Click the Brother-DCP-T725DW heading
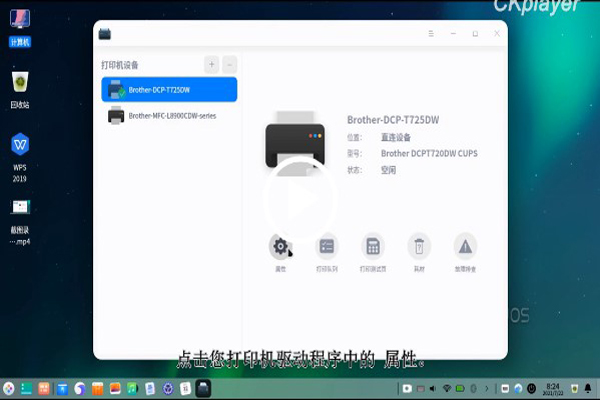Screen dimensions: 600x400 click(393, 120)
